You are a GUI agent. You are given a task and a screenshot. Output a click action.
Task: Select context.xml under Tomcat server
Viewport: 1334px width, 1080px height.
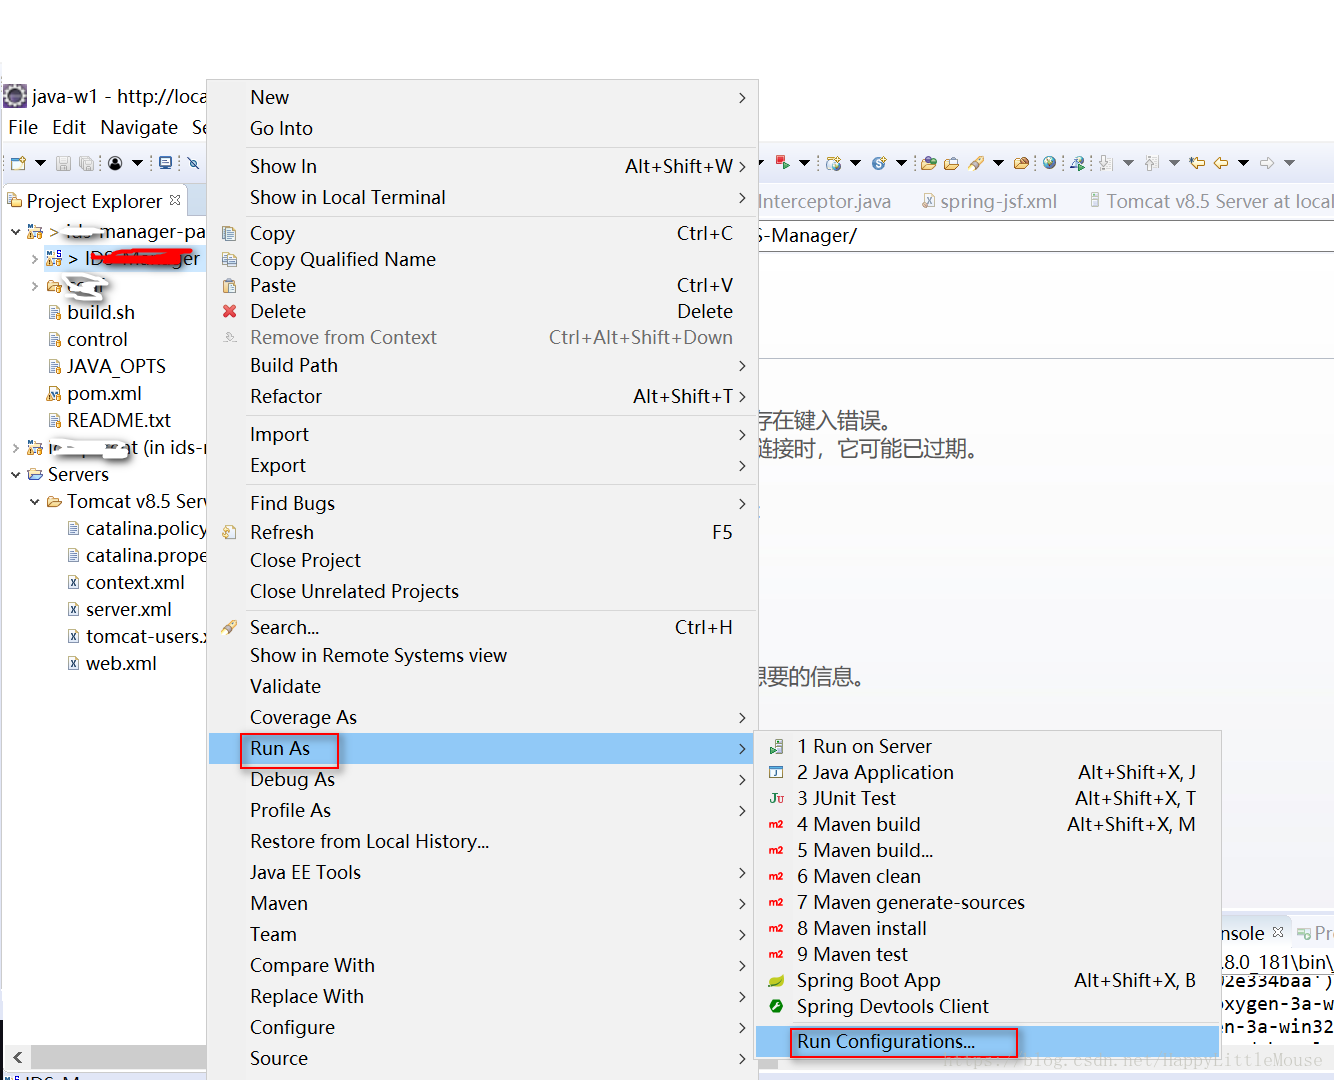(135, 582)
